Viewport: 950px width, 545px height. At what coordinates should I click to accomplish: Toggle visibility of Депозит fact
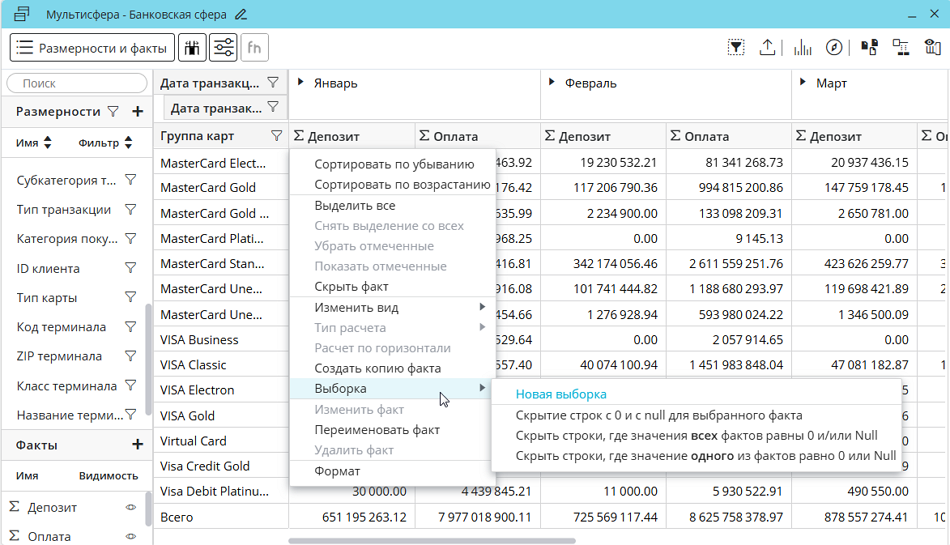130,507
